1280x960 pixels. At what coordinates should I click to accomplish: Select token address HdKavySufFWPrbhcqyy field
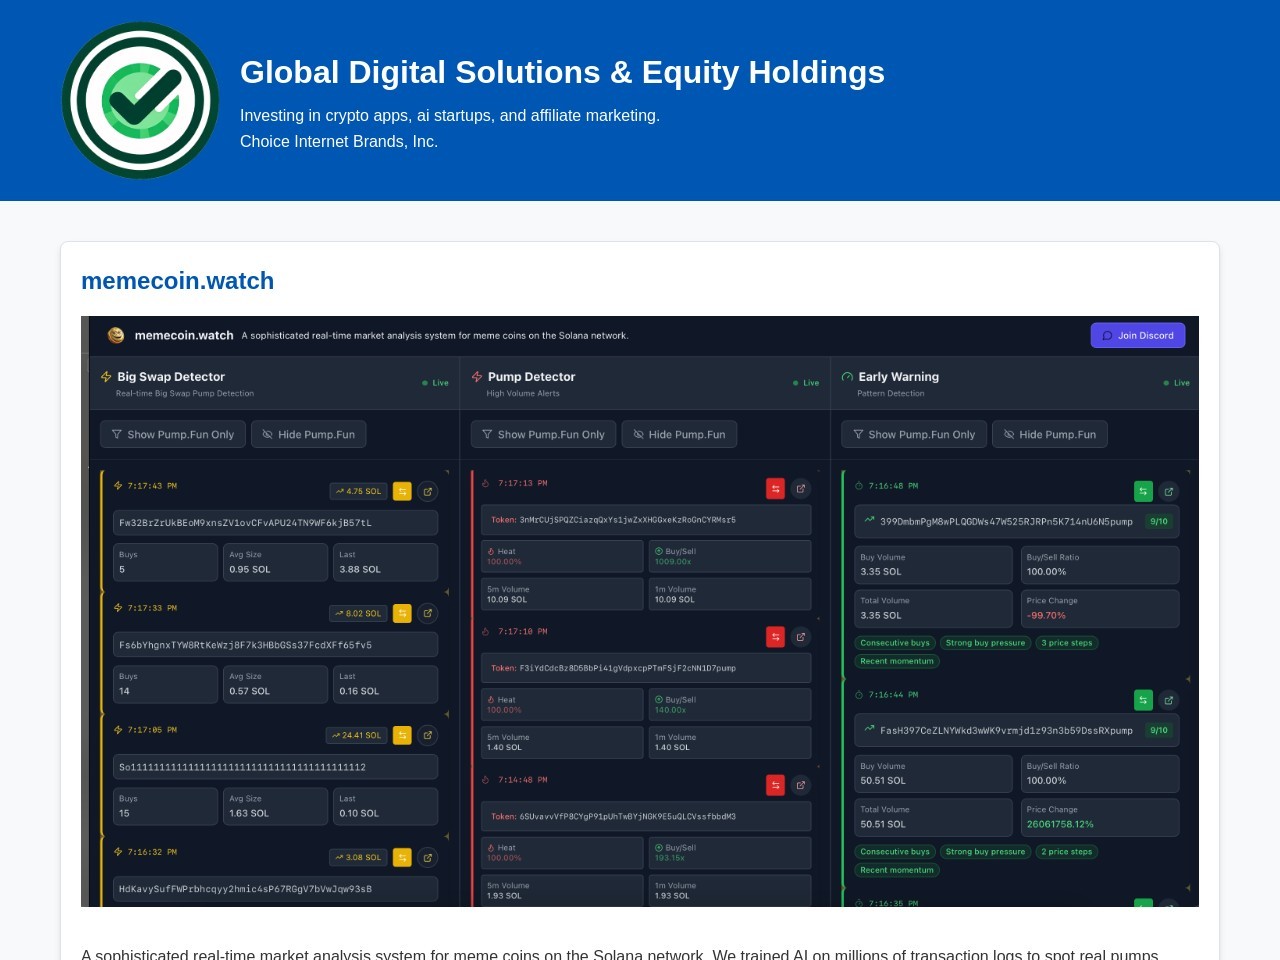click(275, 888)
